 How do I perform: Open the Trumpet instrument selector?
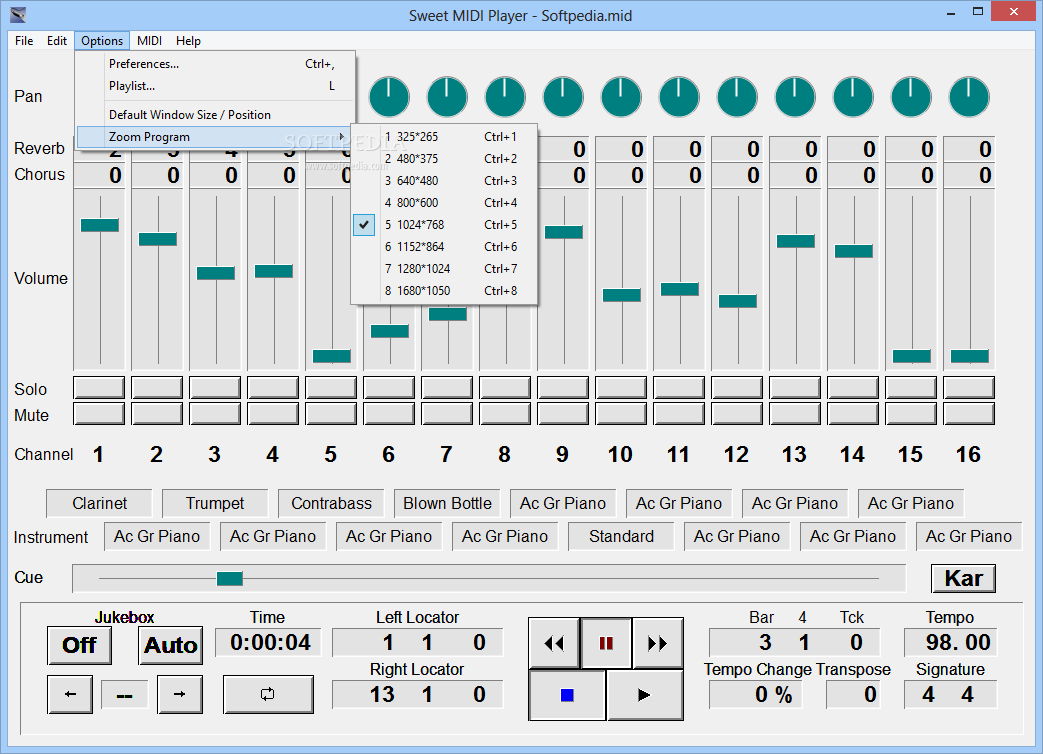point(215,503)
